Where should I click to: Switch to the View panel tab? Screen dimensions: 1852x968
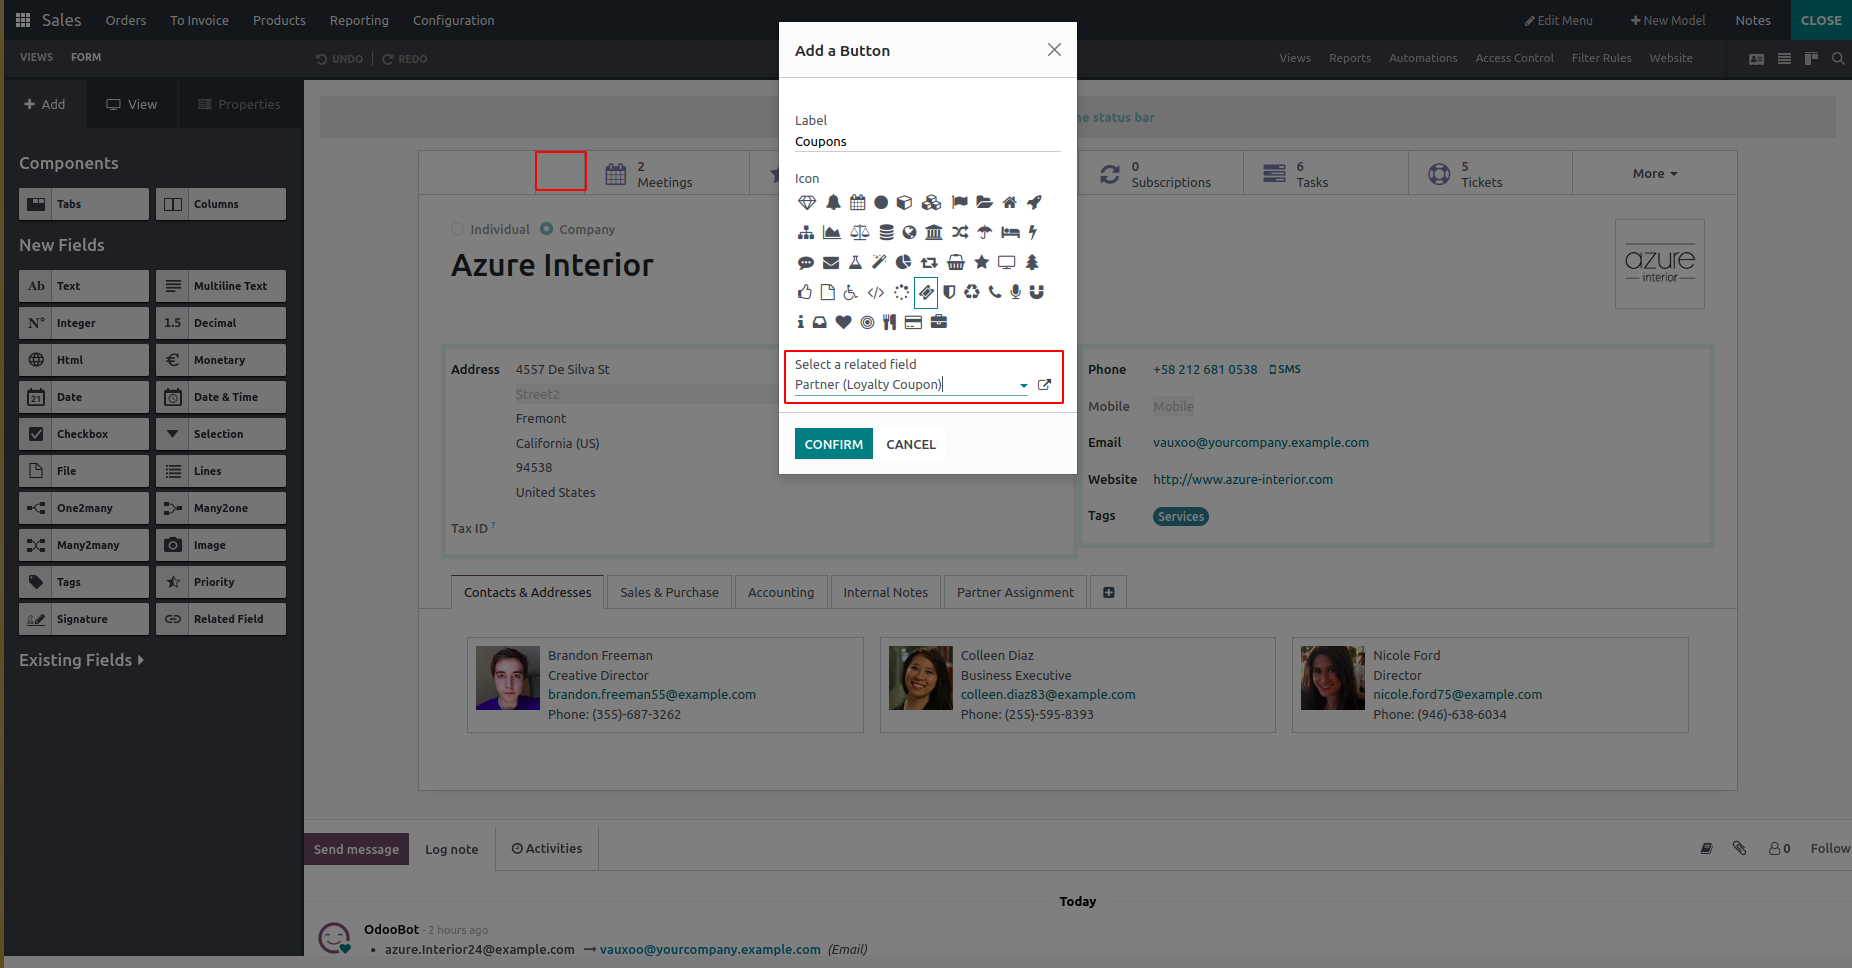coord(132,104)
